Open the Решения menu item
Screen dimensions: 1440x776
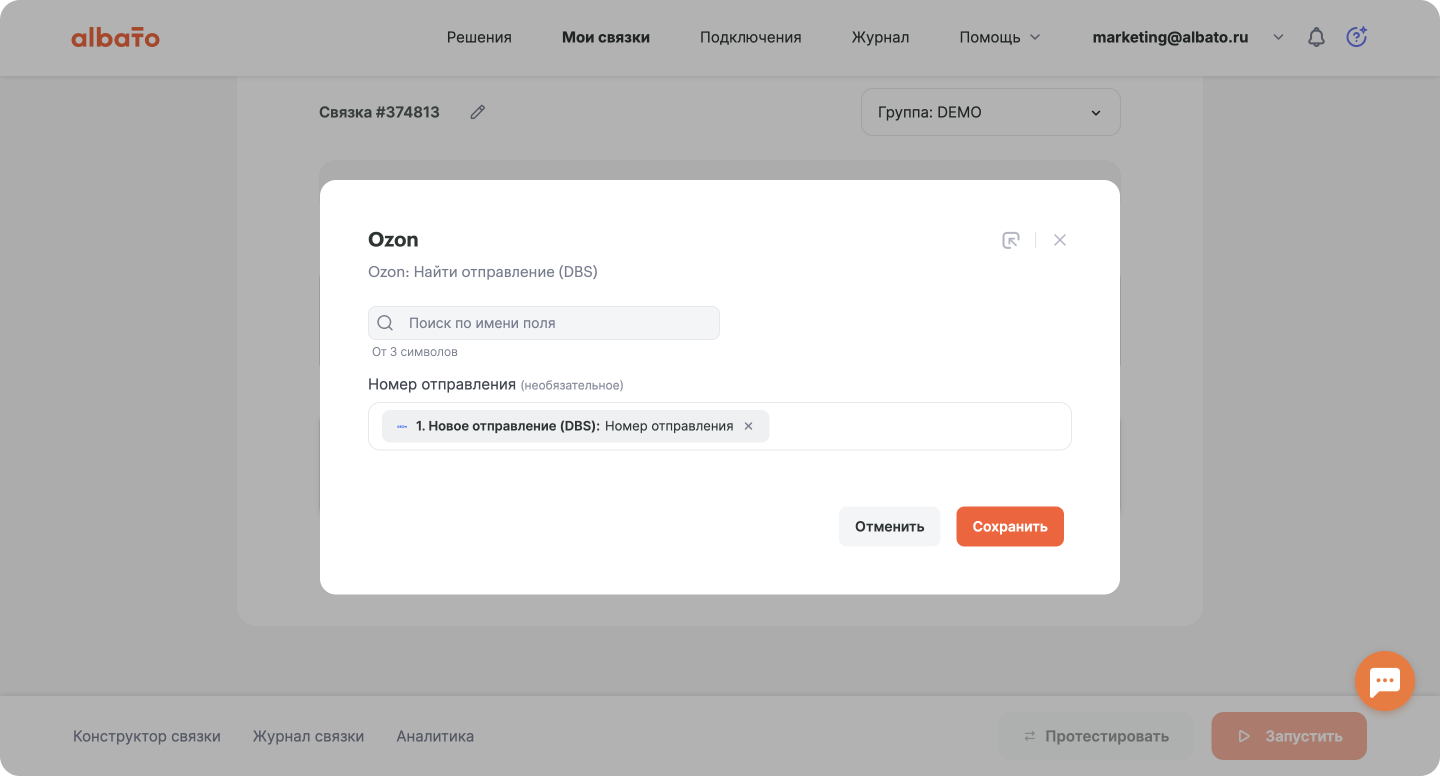[479, 37]
